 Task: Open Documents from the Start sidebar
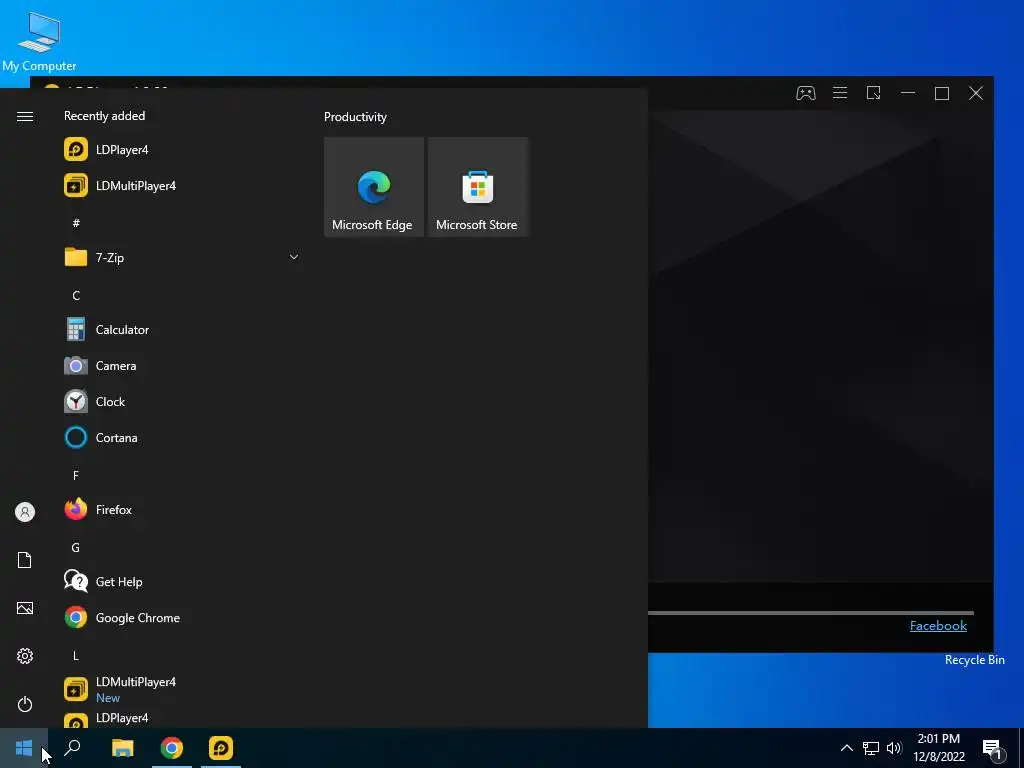point(25,560)
